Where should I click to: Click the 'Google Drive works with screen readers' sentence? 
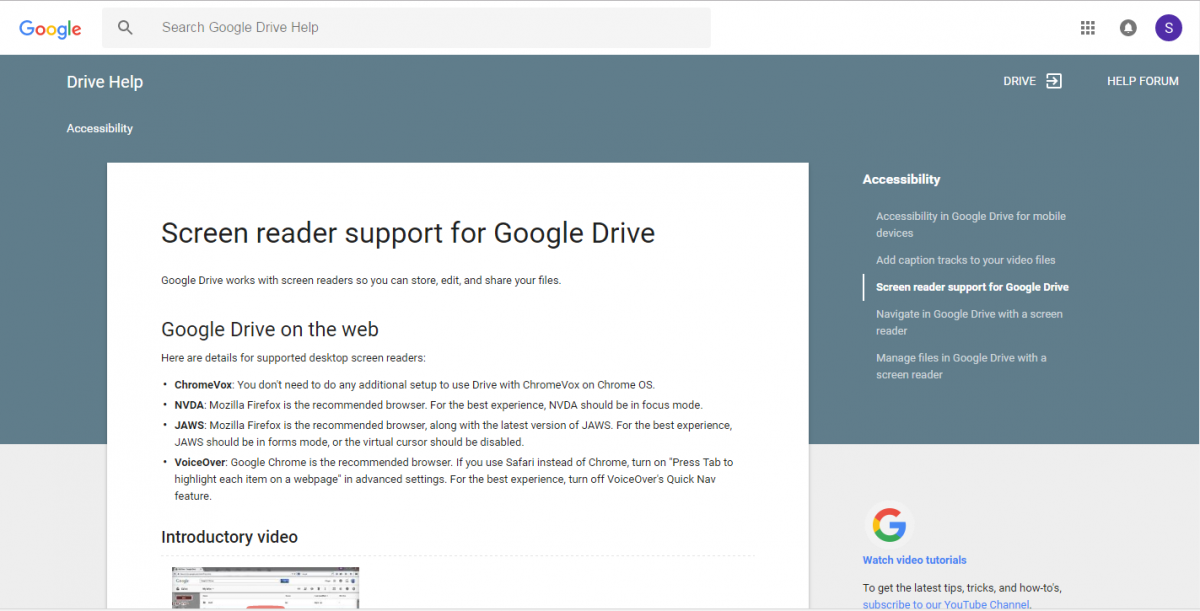coord(361,280)
